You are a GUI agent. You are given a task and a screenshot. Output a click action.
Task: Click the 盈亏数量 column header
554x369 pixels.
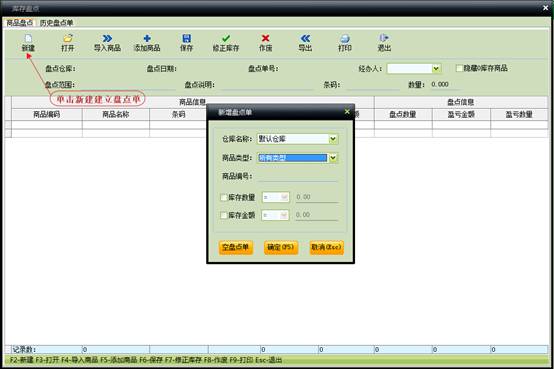click(519, 114)
